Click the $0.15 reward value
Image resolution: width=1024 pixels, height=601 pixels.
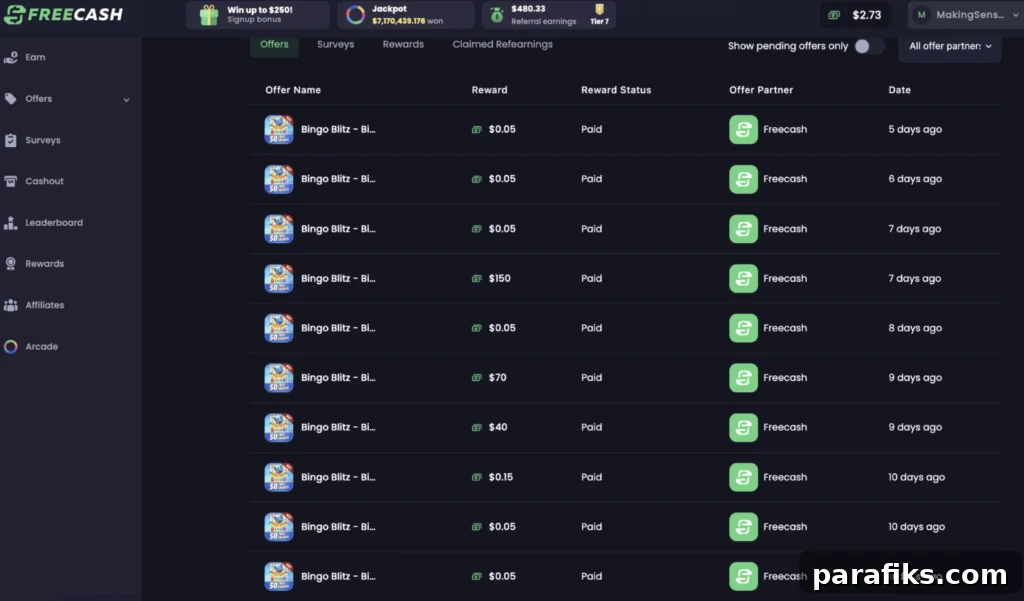point(501,477)
